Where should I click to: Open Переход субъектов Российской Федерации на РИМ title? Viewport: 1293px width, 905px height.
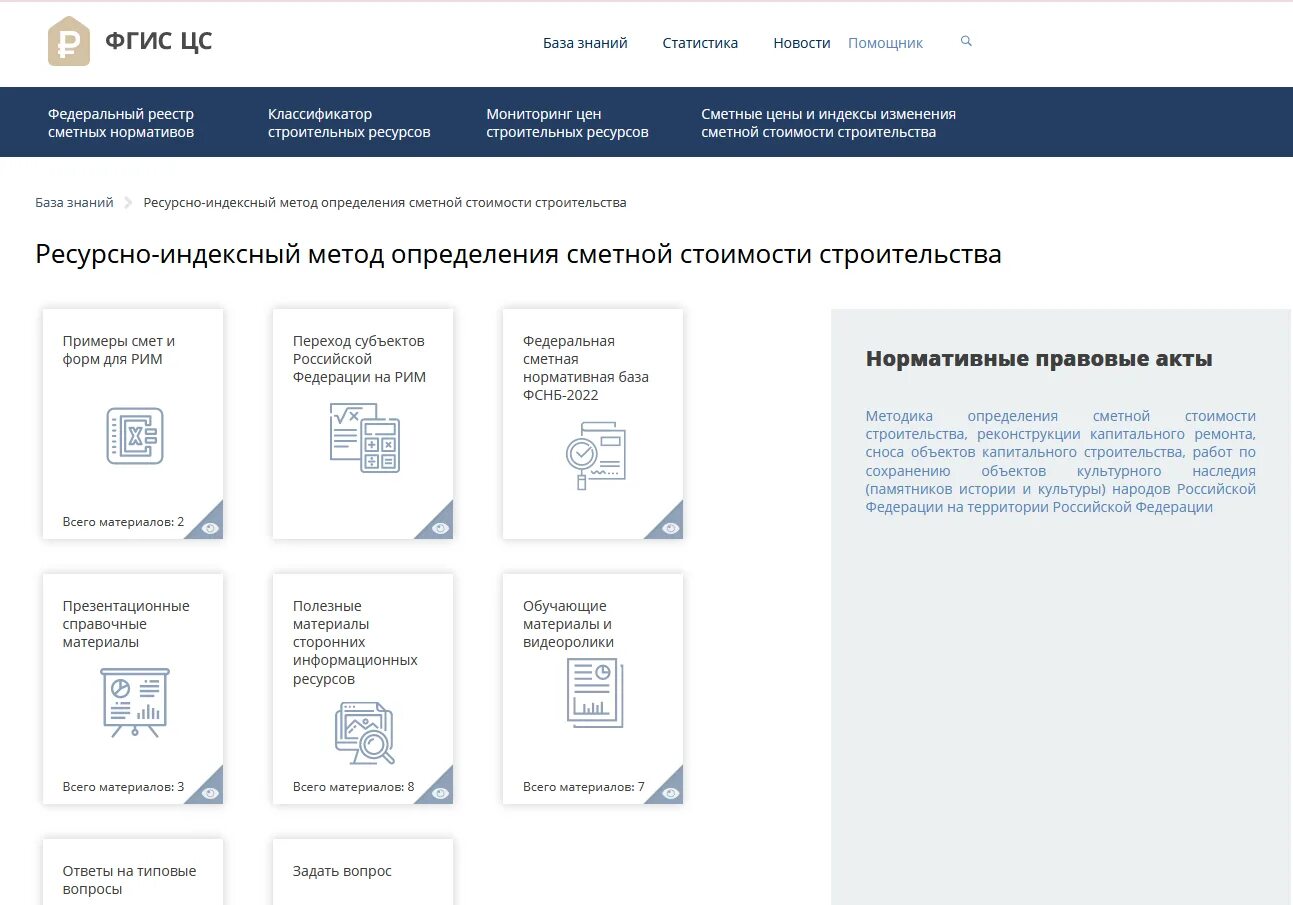click(359, 359)
